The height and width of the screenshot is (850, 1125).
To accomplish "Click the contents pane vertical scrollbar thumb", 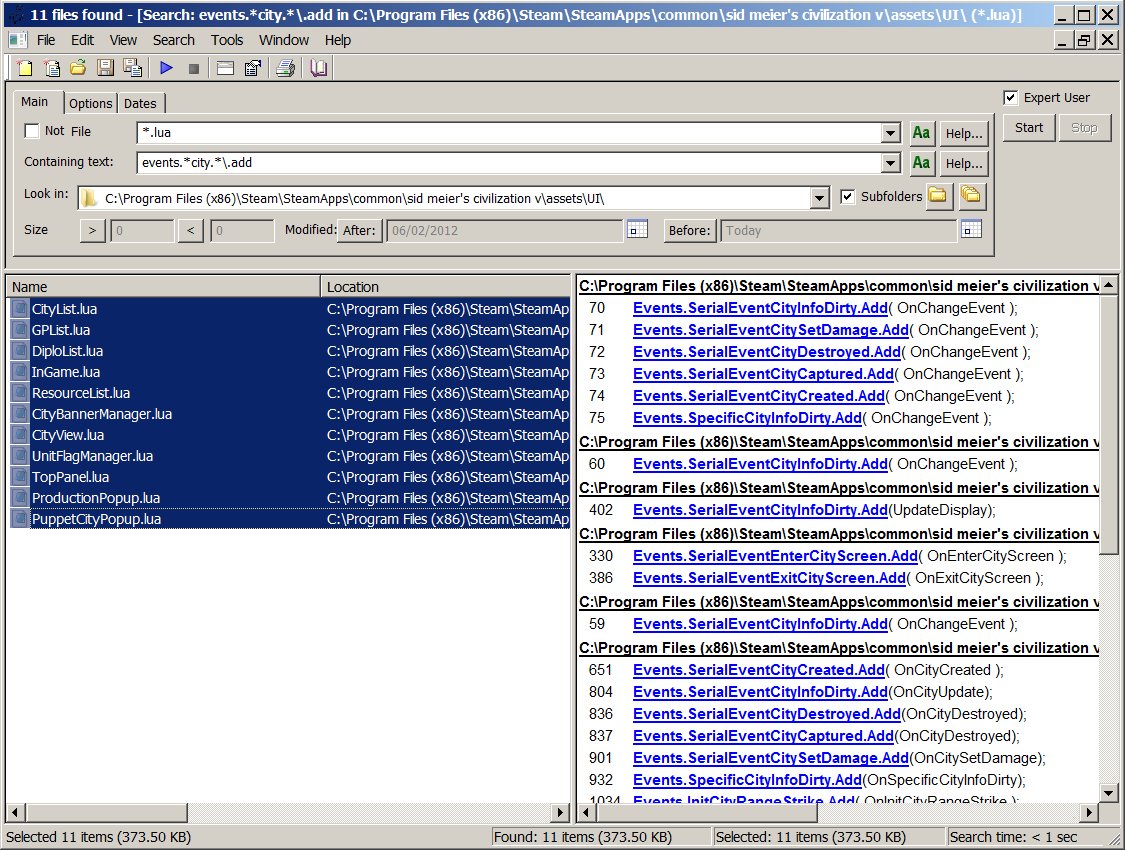I will coord(1108,423).
